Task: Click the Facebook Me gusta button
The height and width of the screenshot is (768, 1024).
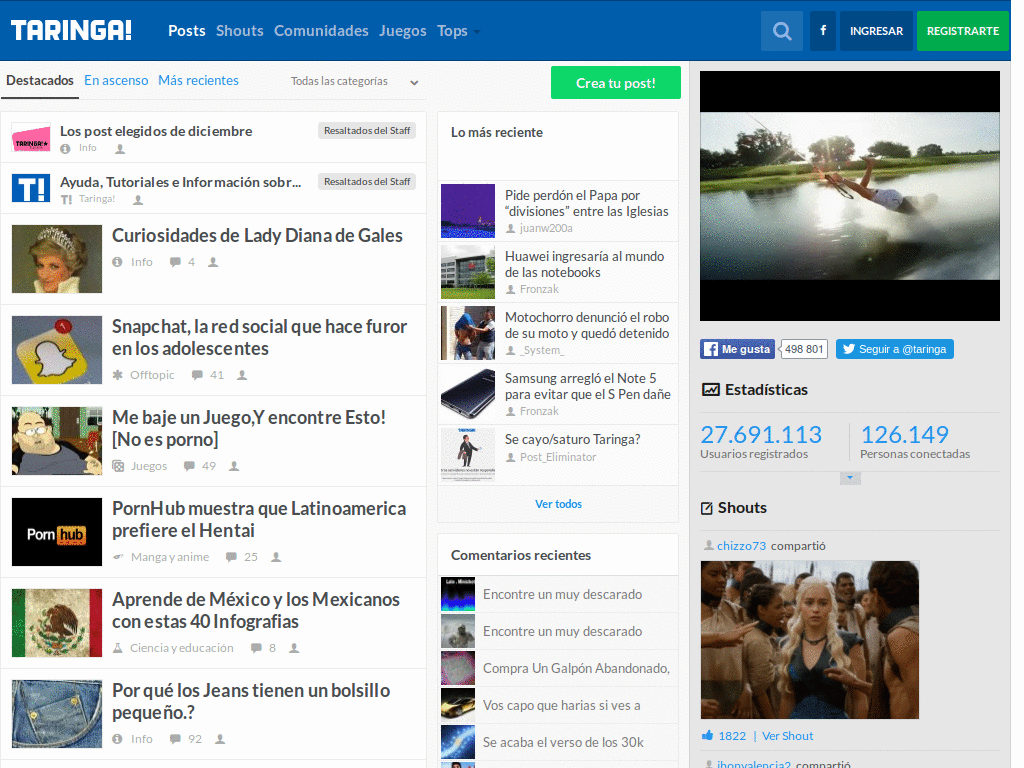Action: click(737, 349)
